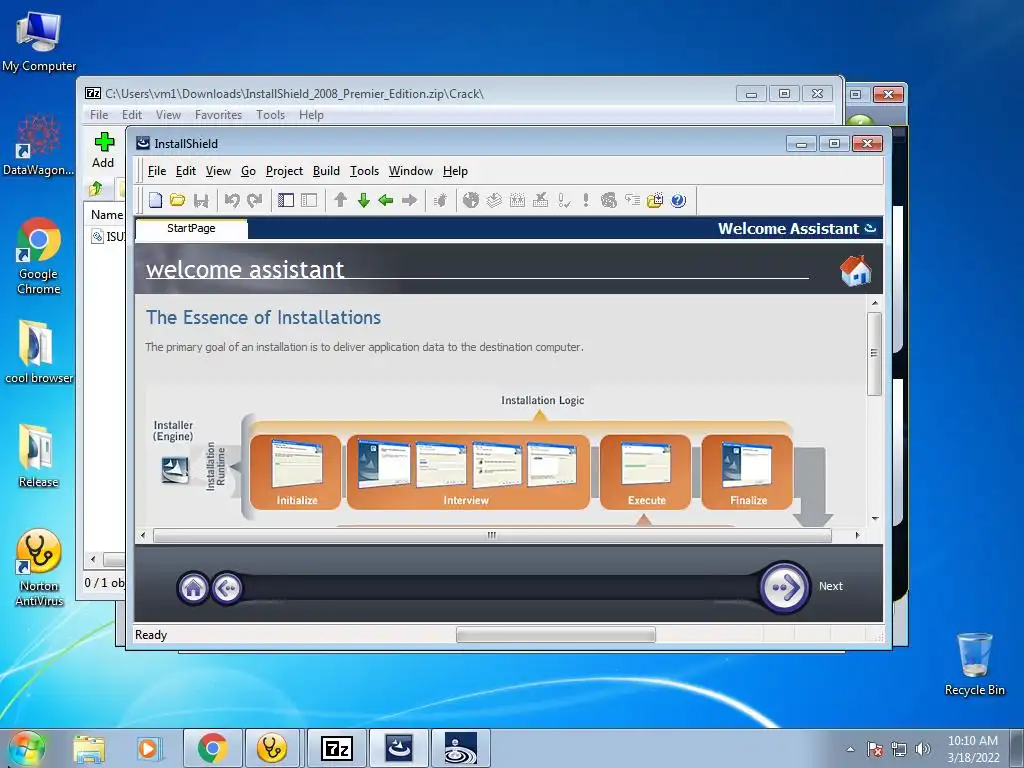Viewport: 1024px width, 768px height.
Task: Open the Window menu
Action: [411, 171]
